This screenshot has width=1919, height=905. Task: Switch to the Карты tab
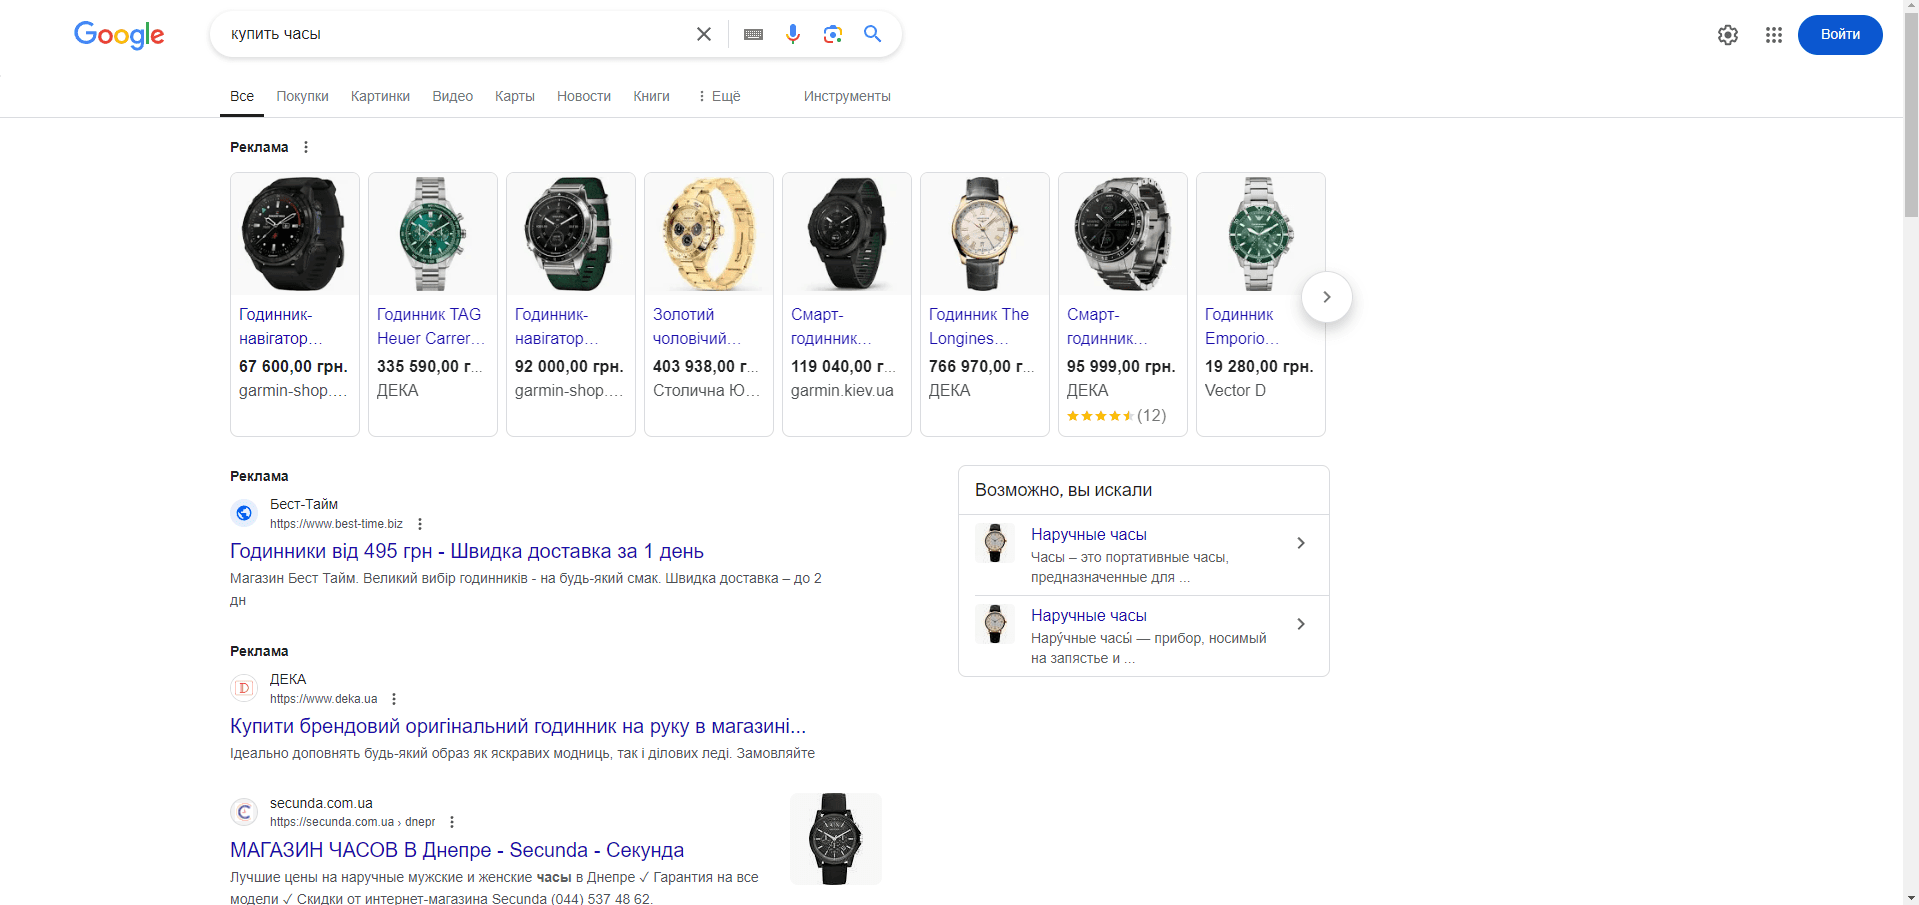[515, 96]
